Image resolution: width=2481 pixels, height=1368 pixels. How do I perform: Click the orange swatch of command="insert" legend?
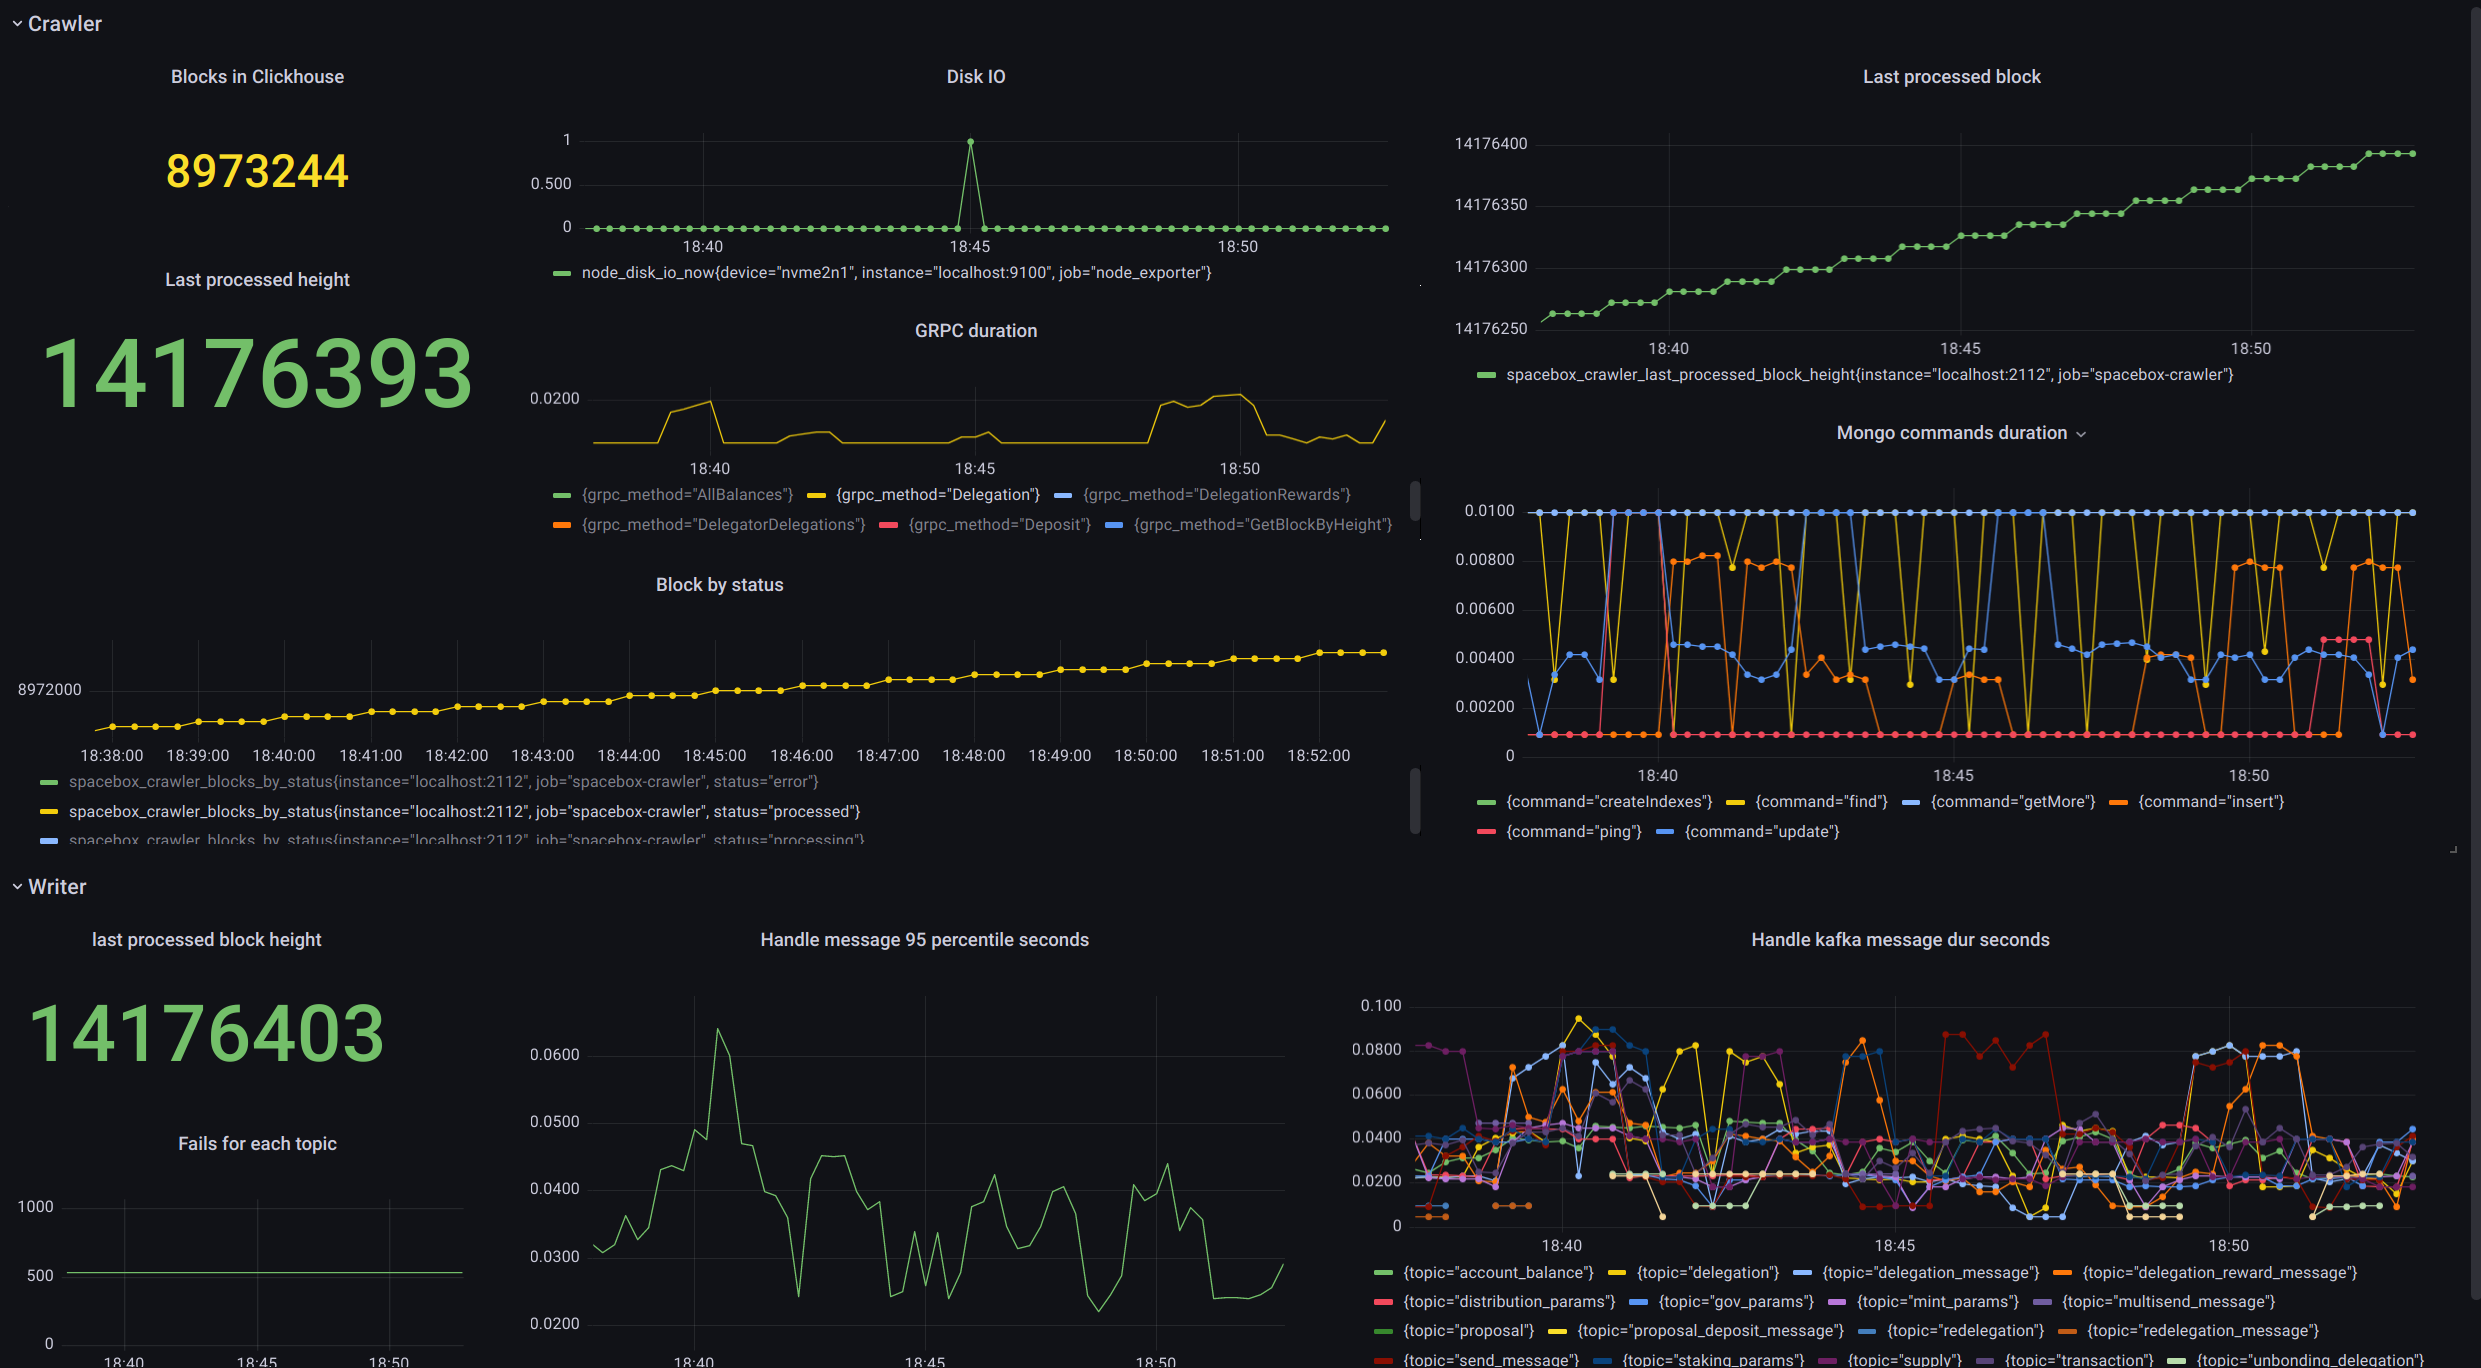[2118, 802]
